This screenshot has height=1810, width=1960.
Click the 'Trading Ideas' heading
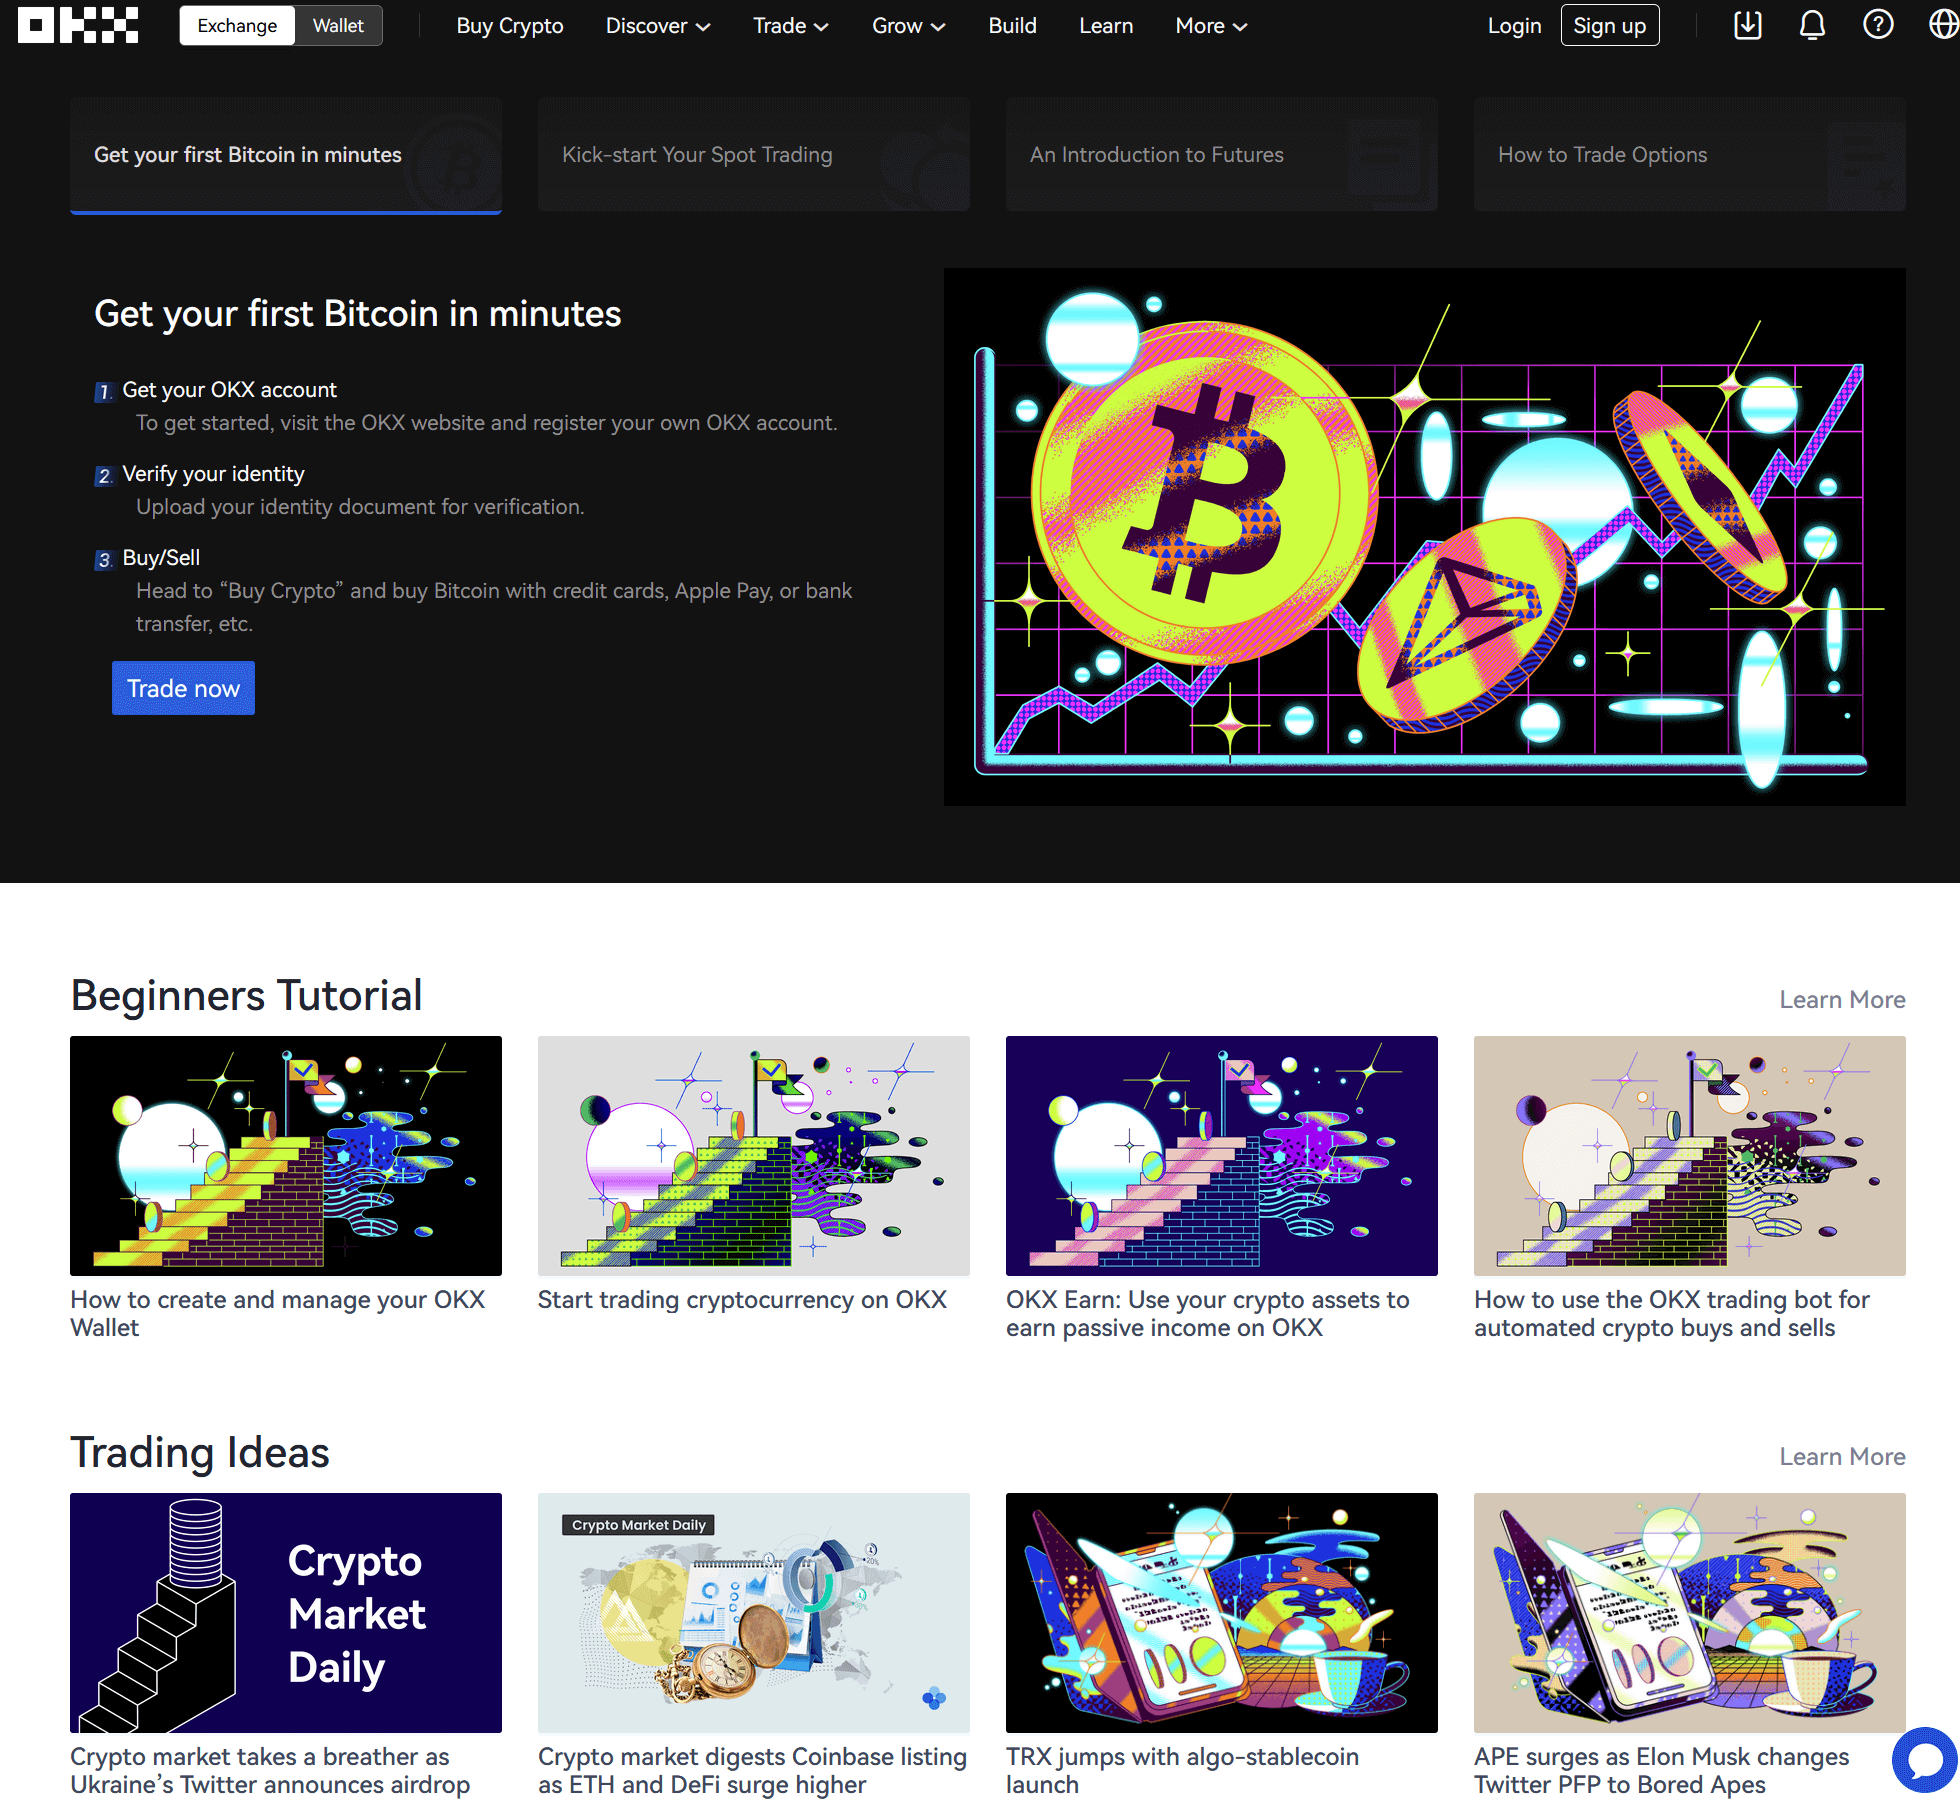click(200, 1452)
